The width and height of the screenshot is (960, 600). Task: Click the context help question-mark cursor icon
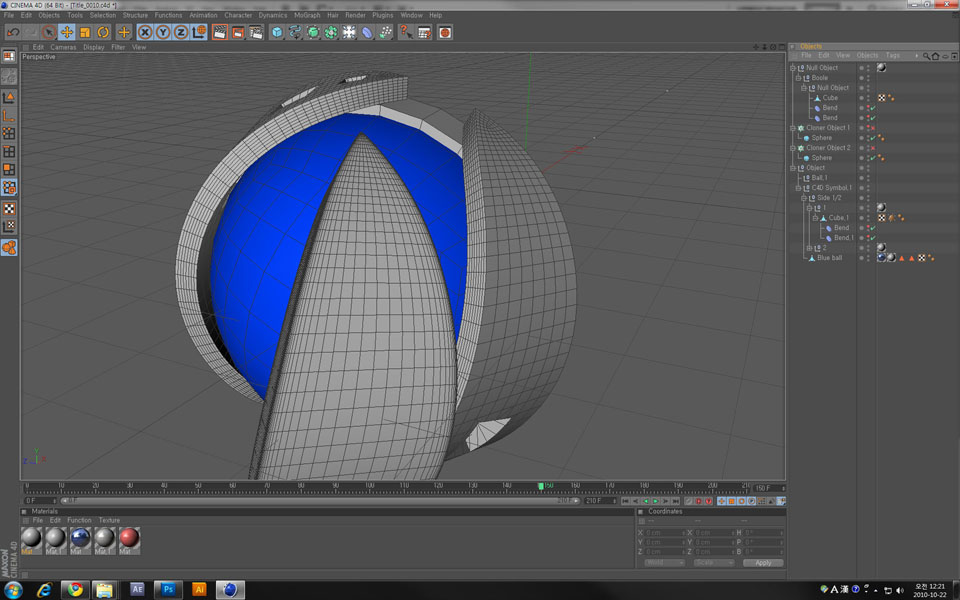406,32
